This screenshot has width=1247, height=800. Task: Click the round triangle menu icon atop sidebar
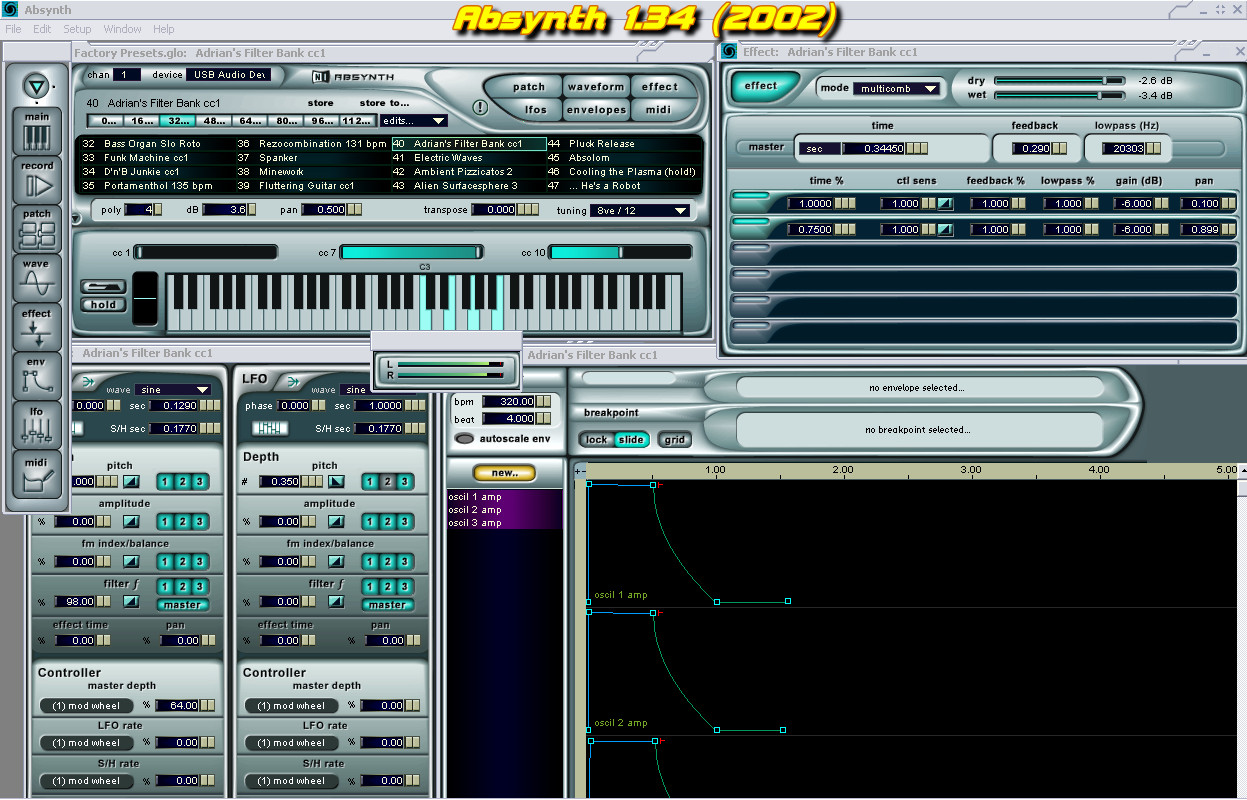coord(36,86)
